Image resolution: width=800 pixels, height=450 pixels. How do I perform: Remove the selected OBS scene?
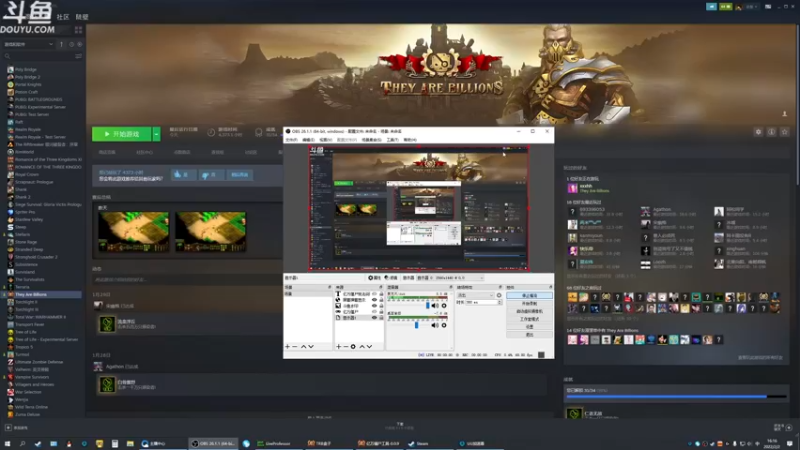point(294,346)
